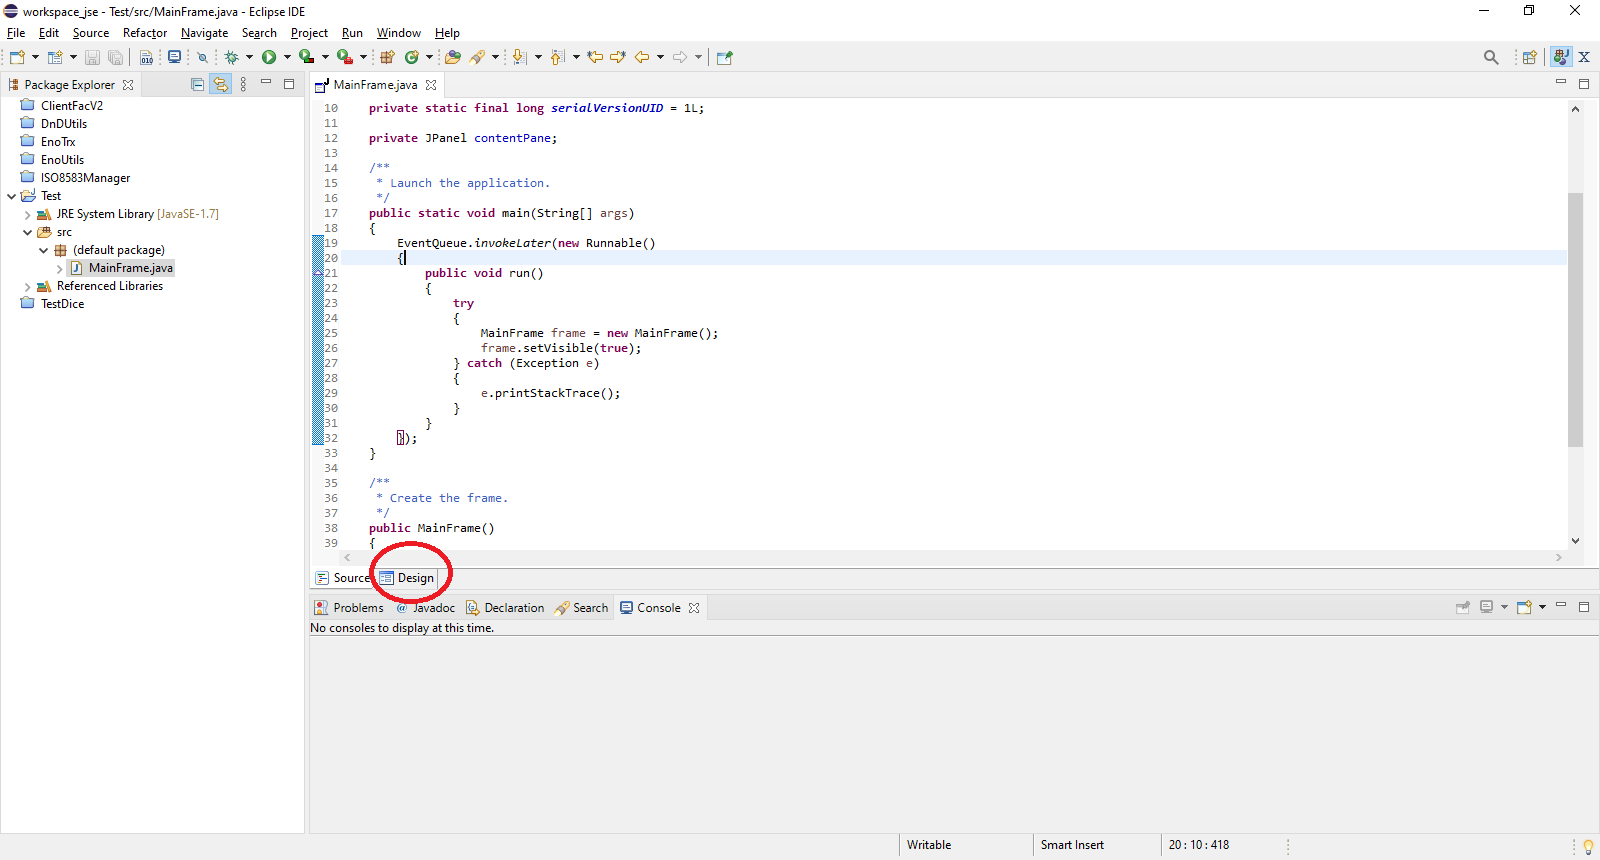This screenshot has width=1600, height=860.
Task: Click the New Java Package icon
Action: [x=387, y=57]
